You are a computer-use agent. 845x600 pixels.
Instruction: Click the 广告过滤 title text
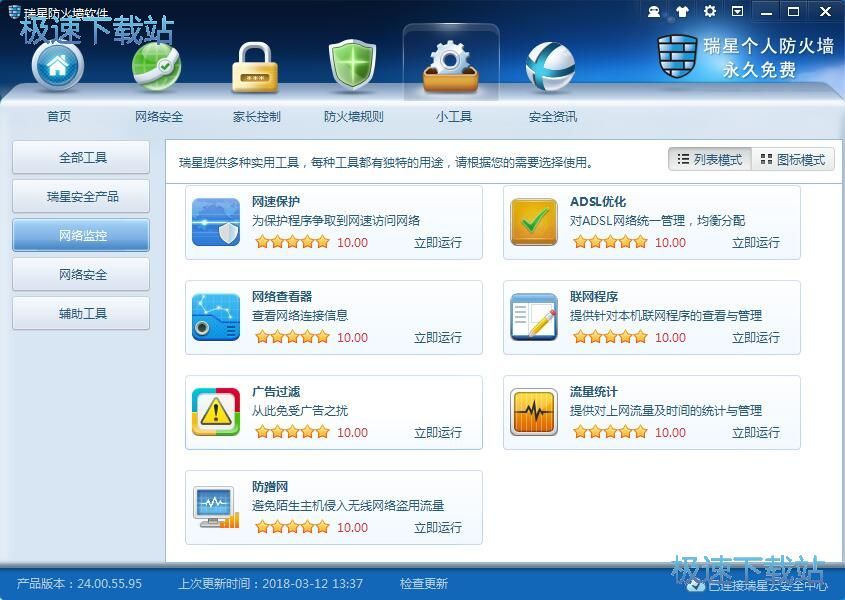276,391
